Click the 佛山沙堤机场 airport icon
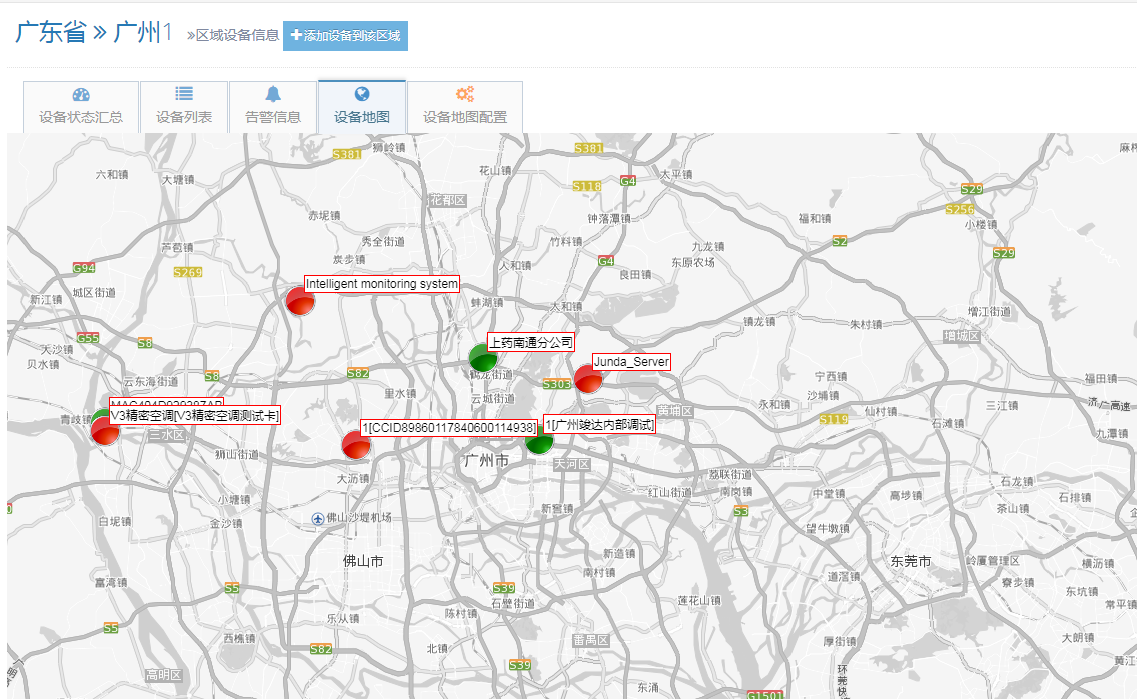This screenshot has width=1137, height=699. pos(318,518)
